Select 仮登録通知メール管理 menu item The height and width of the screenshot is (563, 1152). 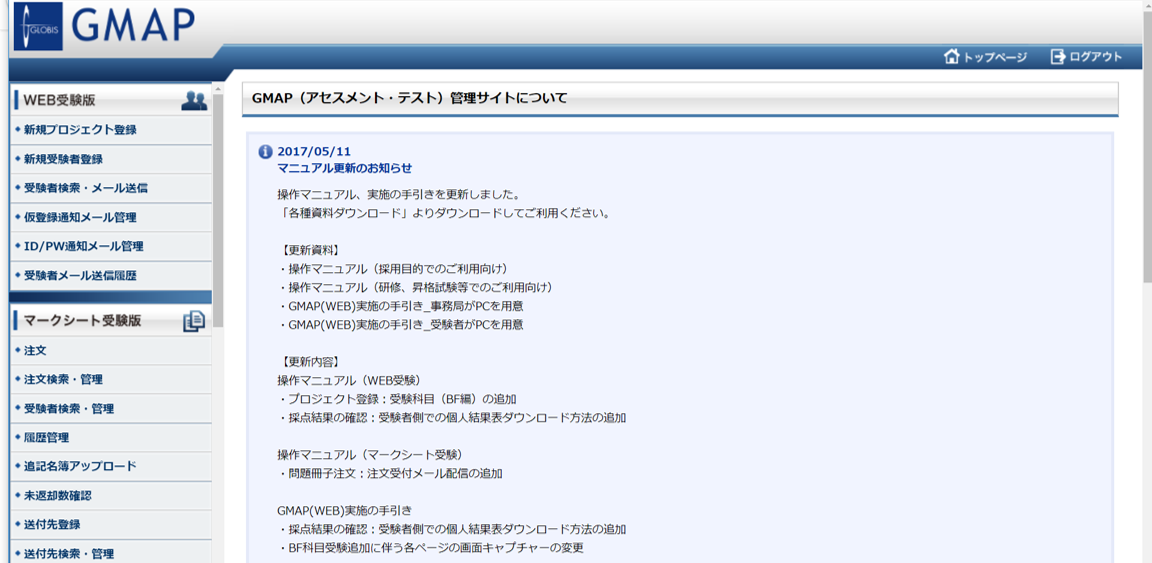80,217
